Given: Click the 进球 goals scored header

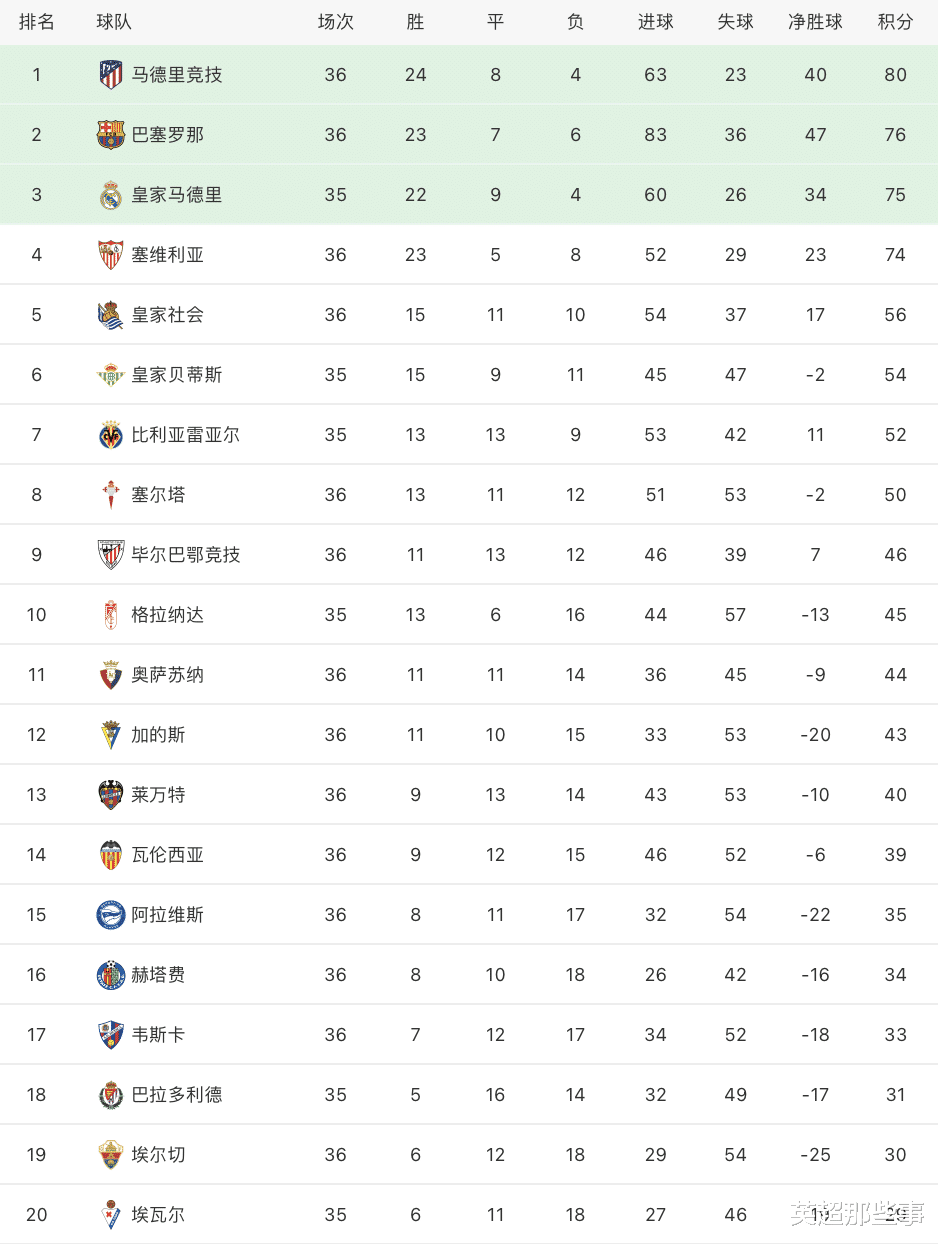Looking at the screenshot, I should [655, 22].
